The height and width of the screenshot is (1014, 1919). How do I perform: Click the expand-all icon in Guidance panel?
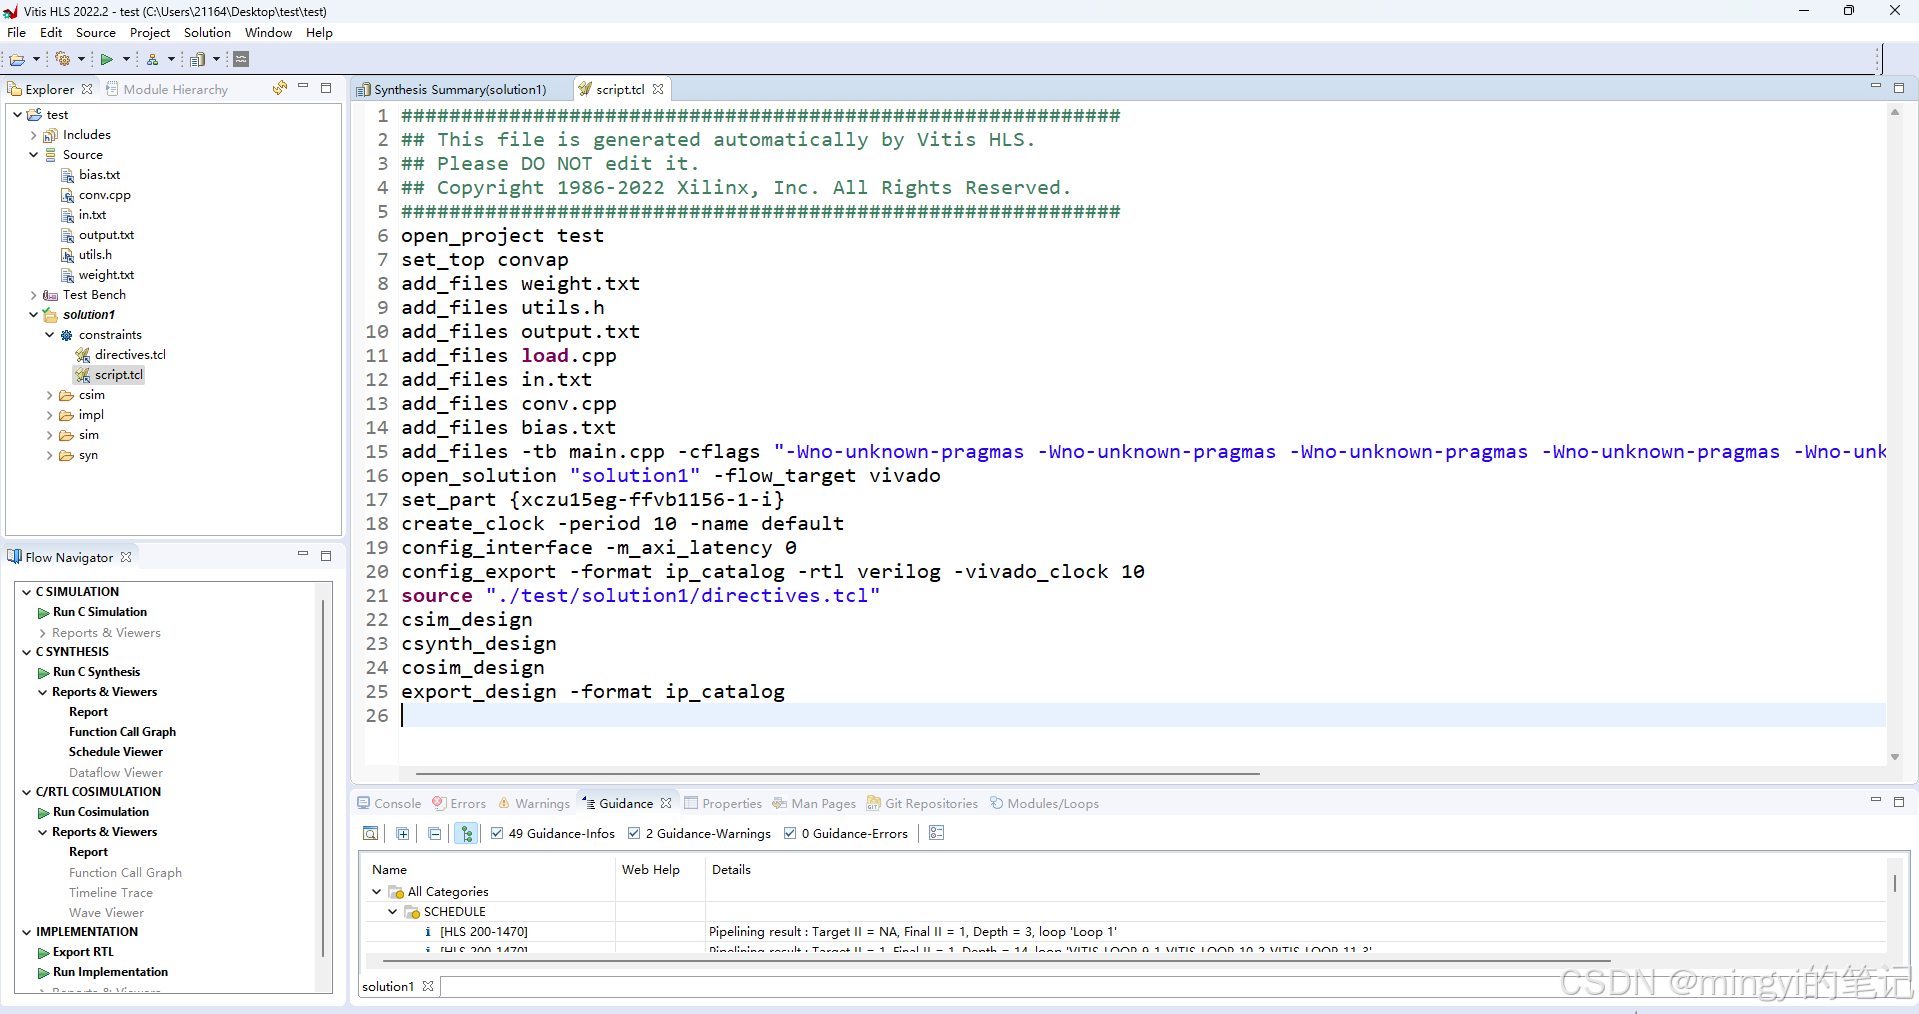[x=402, y=833]
